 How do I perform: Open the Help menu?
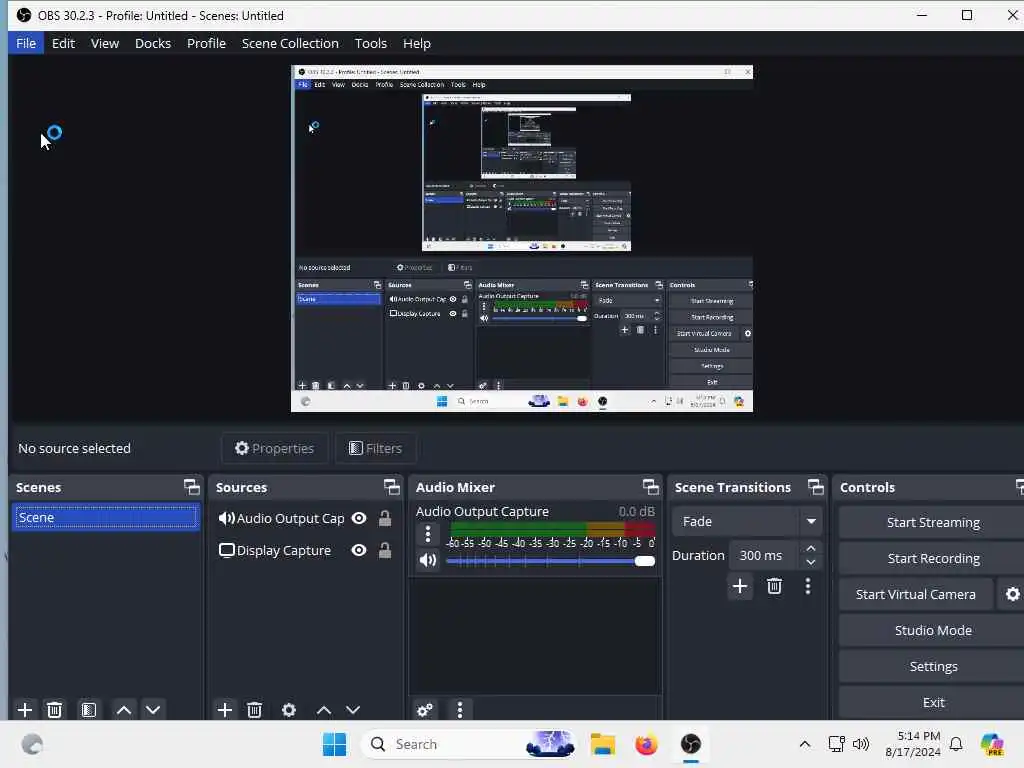click(x=417, y=43)
